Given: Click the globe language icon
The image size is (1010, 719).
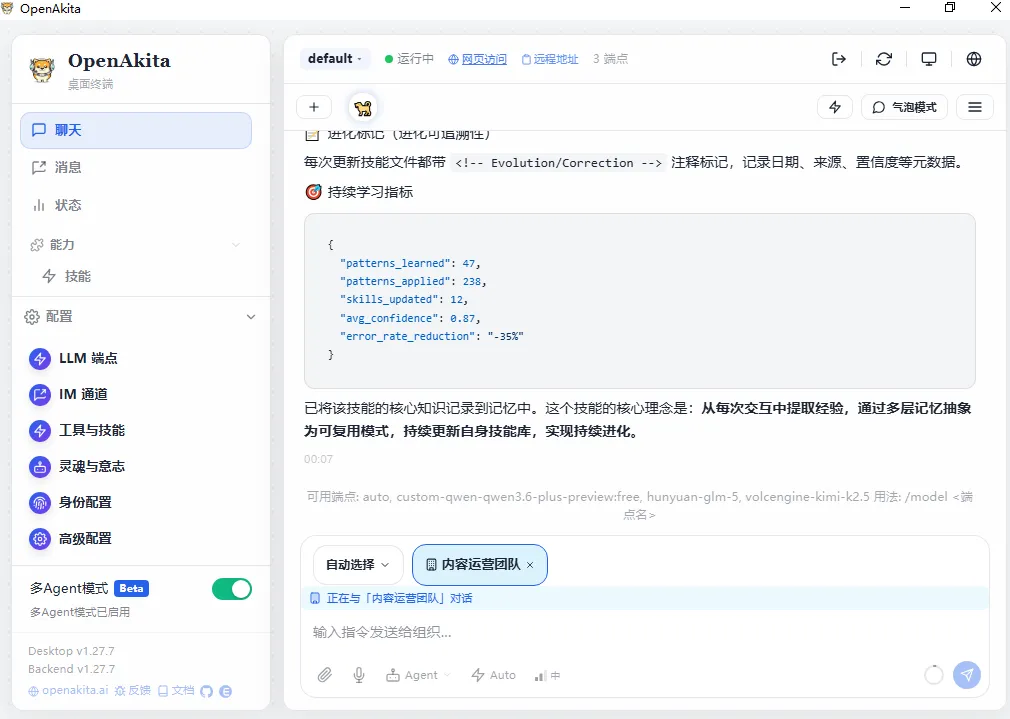Looking at the screenshot, I should click(x=974, y=59).
